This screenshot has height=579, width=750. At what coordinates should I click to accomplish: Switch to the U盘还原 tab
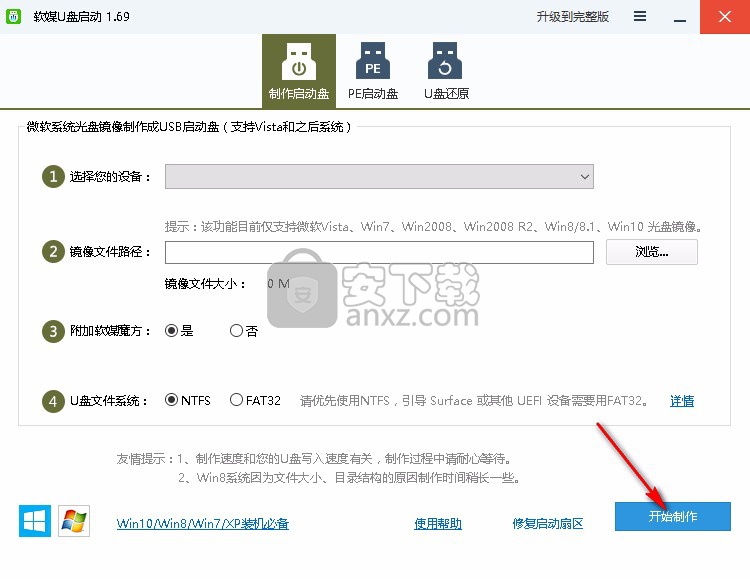[x=446, y=71]
